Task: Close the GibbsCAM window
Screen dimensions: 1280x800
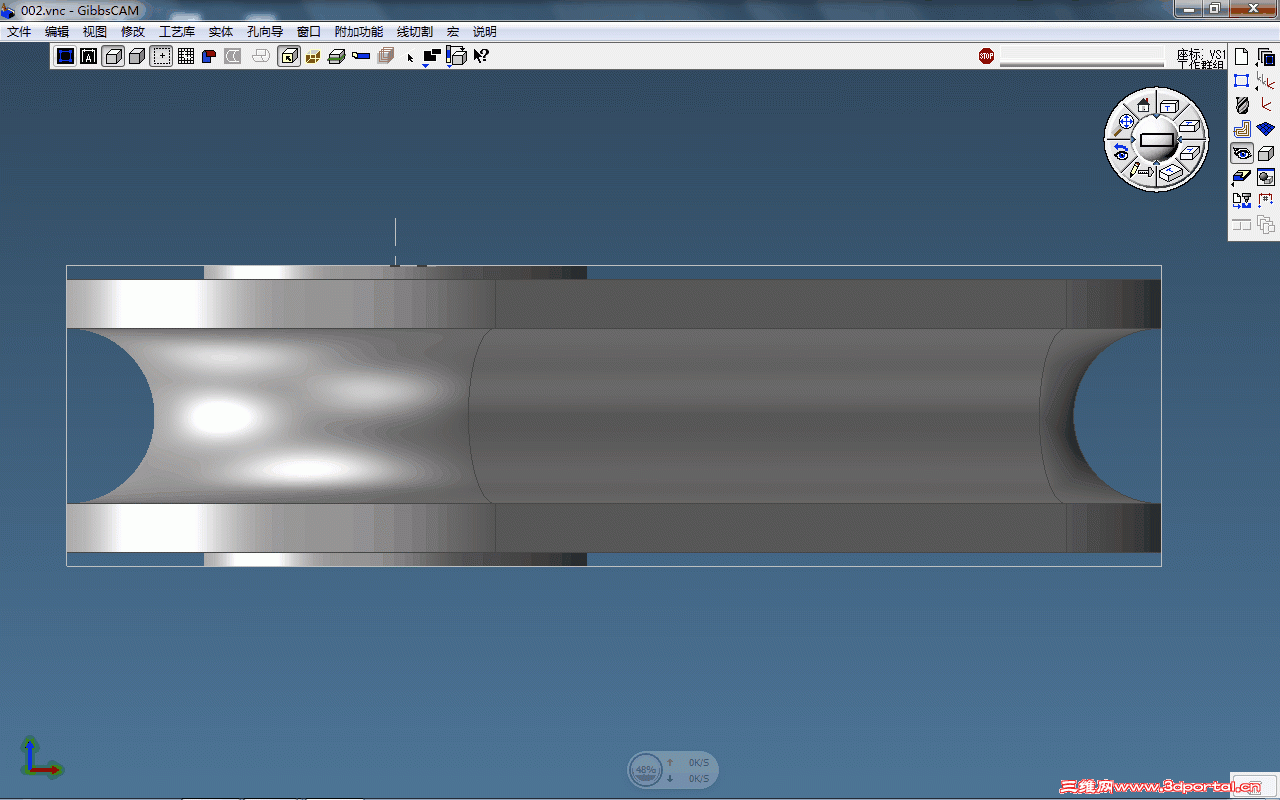Action: pyautogui.click(x=1251, y=8)
